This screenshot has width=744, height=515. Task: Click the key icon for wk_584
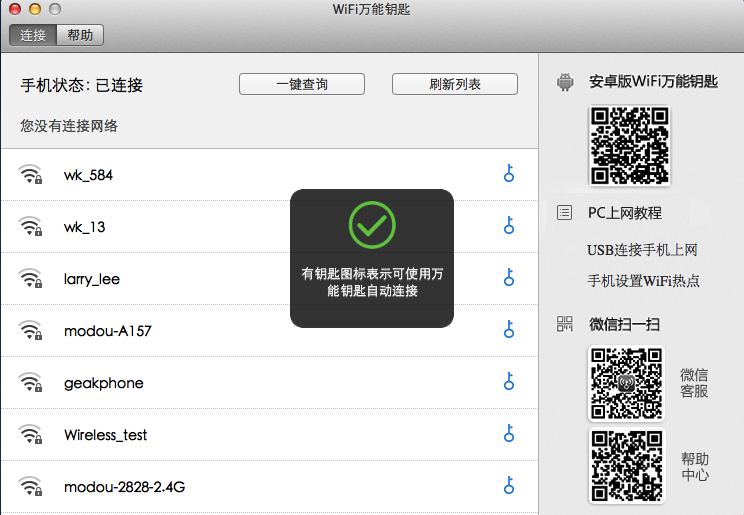coord(509,173)
